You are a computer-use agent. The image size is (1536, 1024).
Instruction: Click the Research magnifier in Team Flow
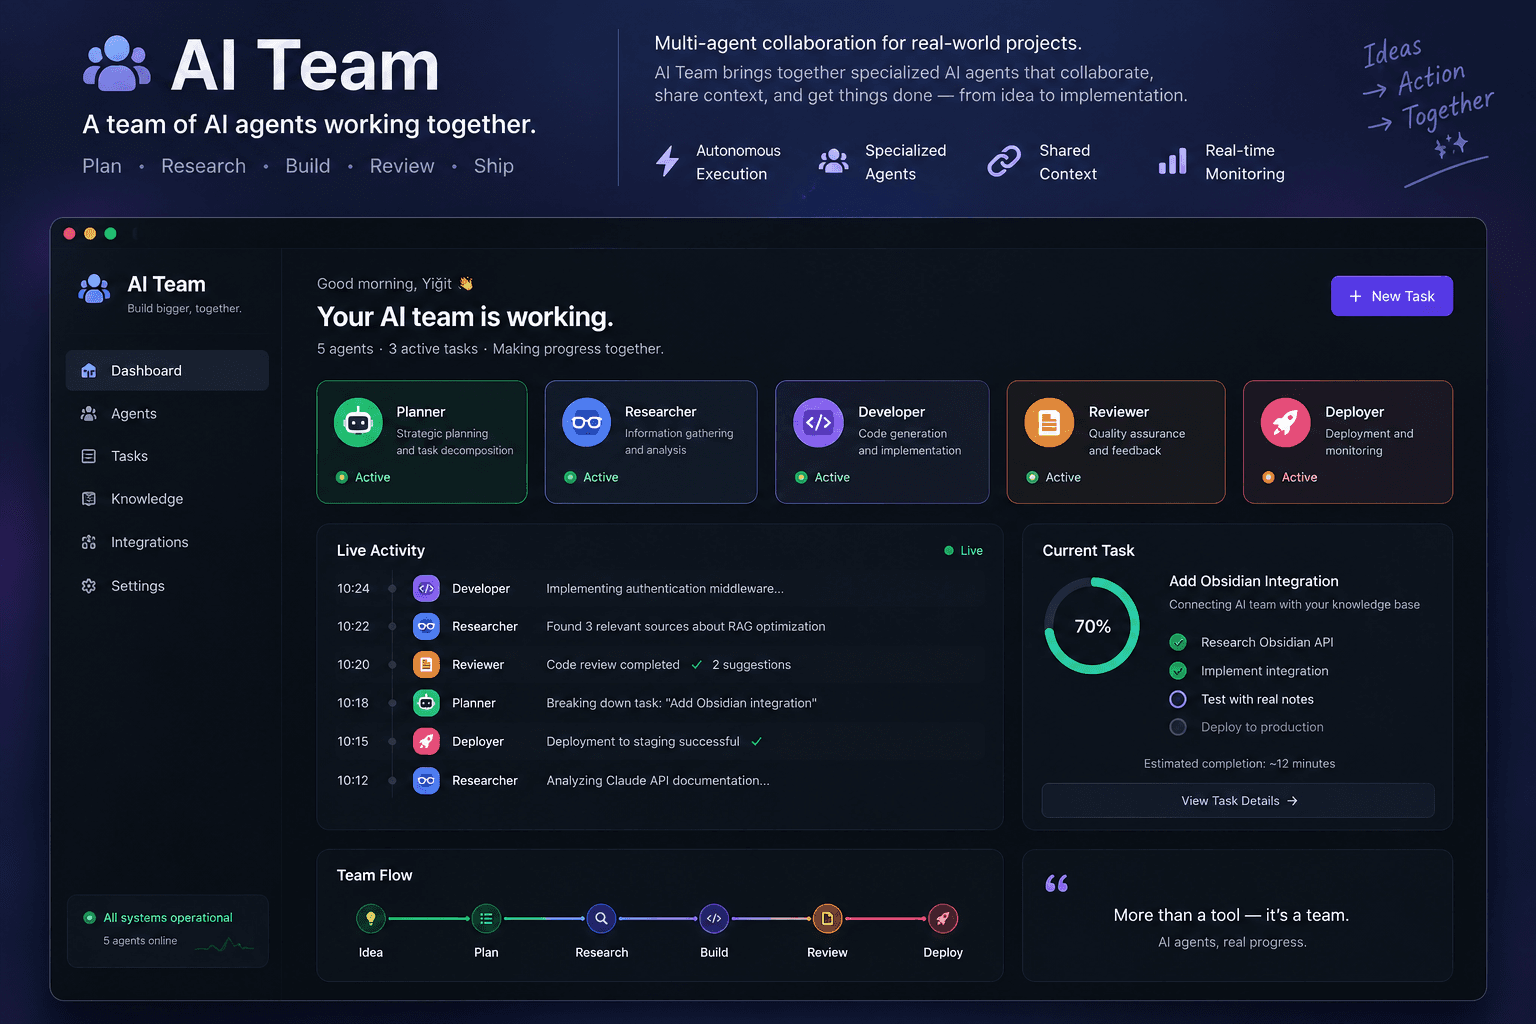[601, 918]
